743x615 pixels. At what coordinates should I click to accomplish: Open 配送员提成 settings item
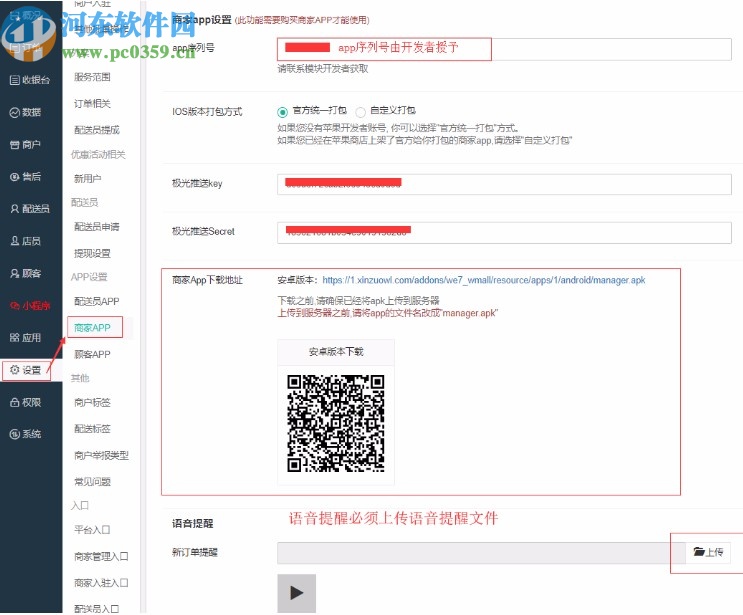point(97,130)
